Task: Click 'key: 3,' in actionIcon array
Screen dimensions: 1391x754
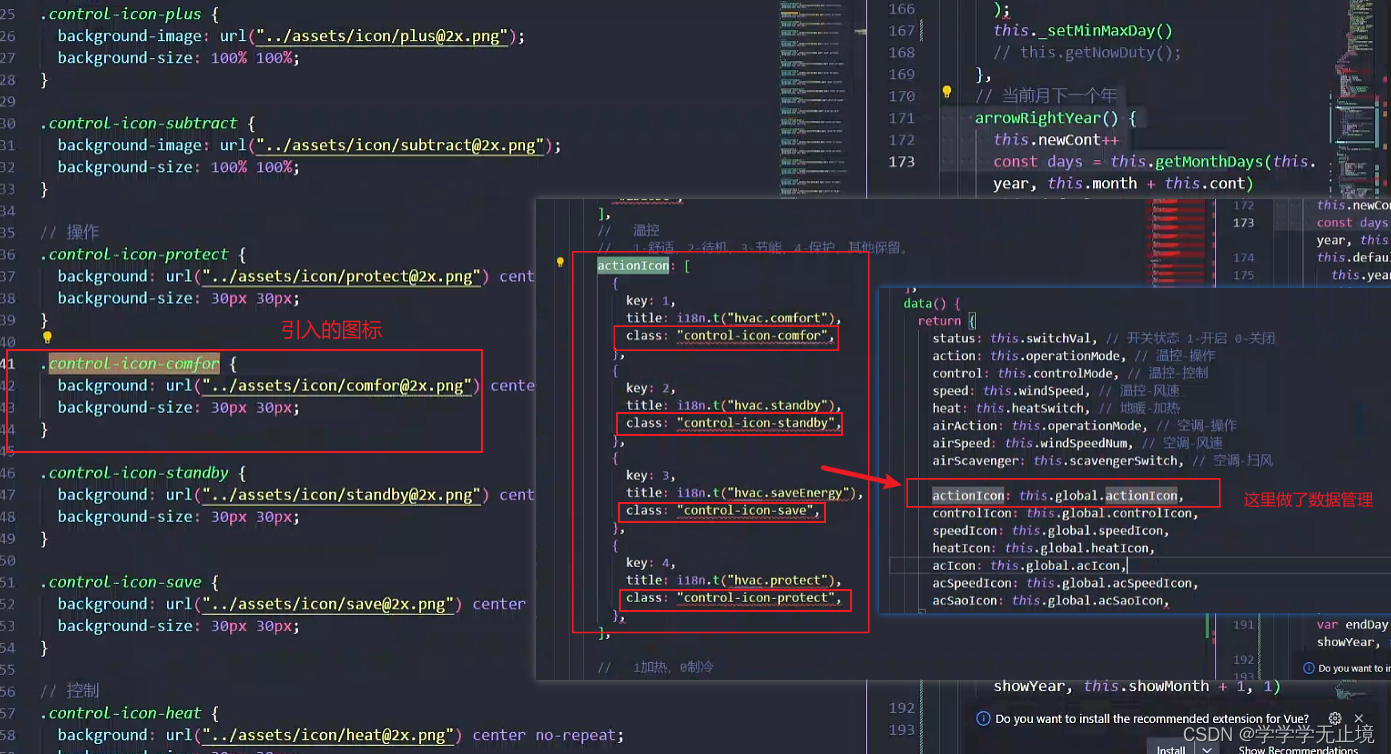Action: pyautogui.click(x=651, y=475)
